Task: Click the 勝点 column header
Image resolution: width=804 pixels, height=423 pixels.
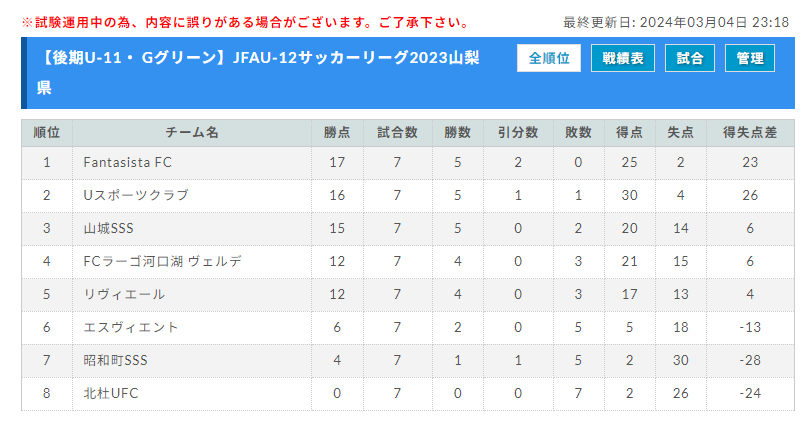Action: [x=337, y=133]
